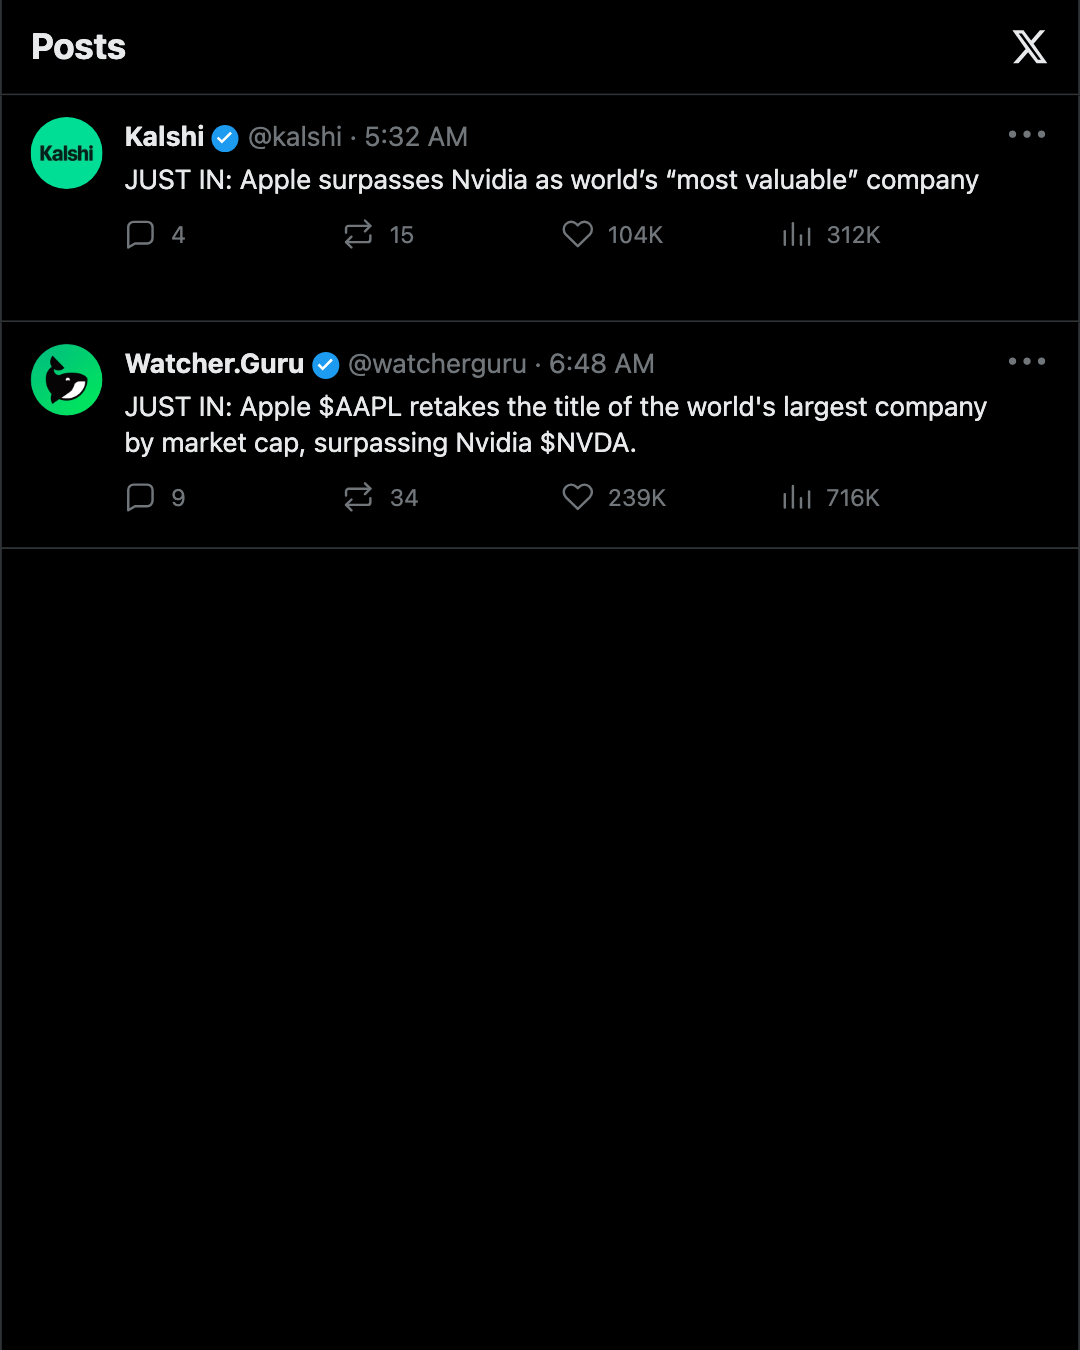Click the X logo in the header

click(1029, 47)
